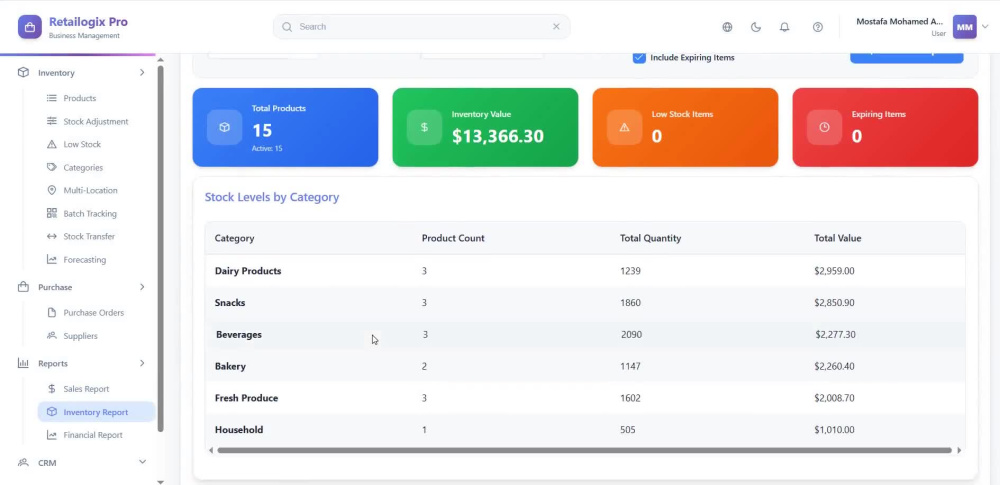
Task: Open the user account dropdown arrow
Action: pyautogui.click(x=985, y=27)
